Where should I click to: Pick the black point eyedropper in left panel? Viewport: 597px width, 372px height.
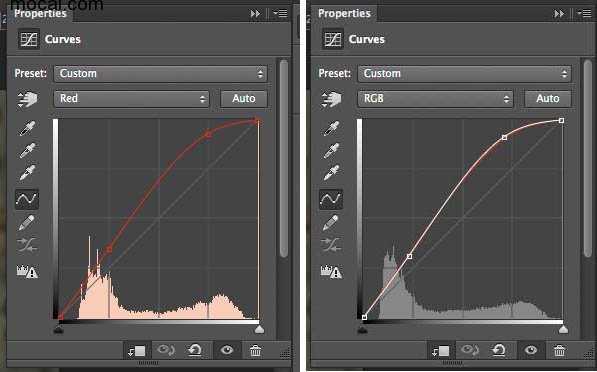click(x=27, y=129)
